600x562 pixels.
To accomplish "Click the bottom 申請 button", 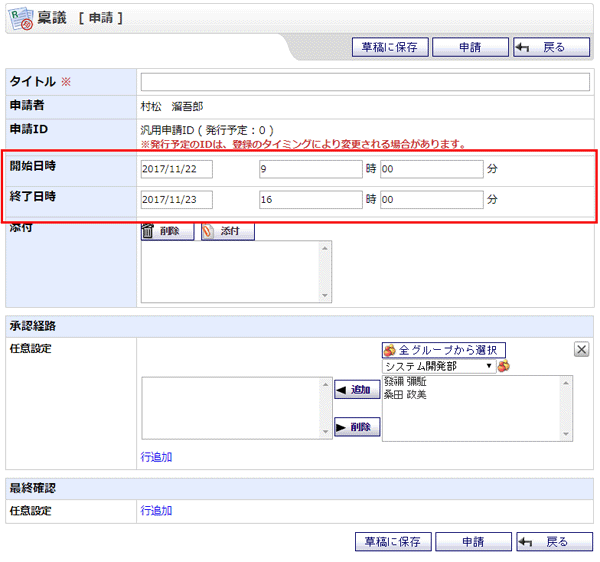I will (473, 542).
